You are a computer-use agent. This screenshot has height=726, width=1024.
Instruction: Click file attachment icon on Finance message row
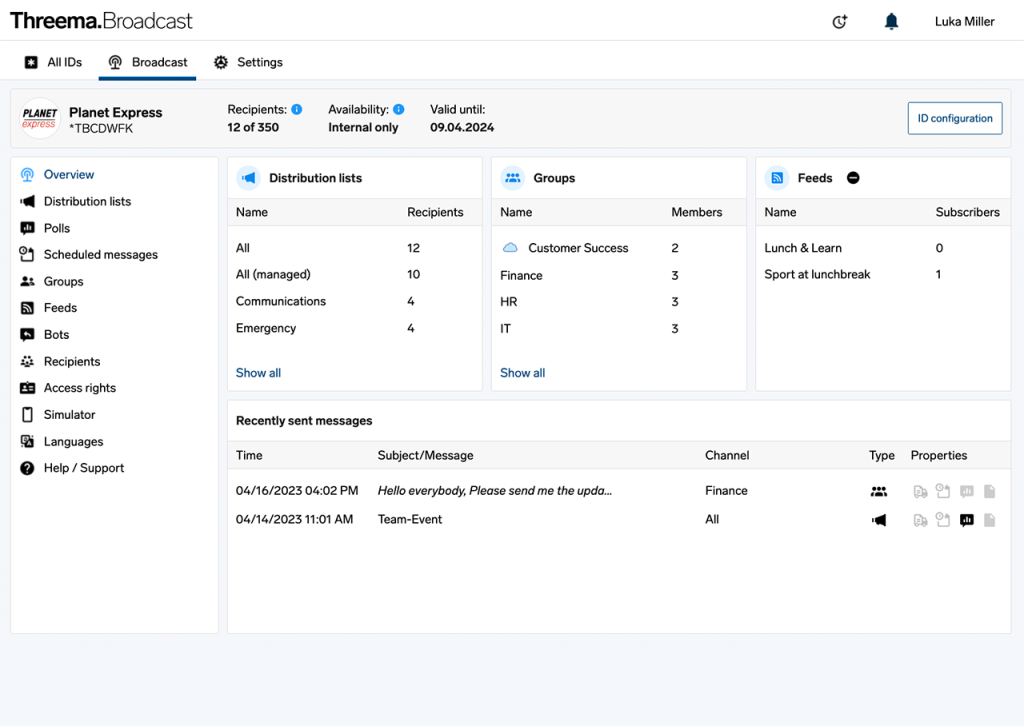[989, 491]
